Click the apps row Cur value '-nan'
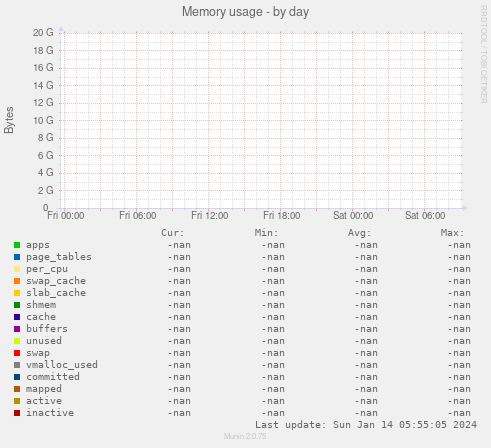Screen dimensions: 491x448 pos(179,245)
